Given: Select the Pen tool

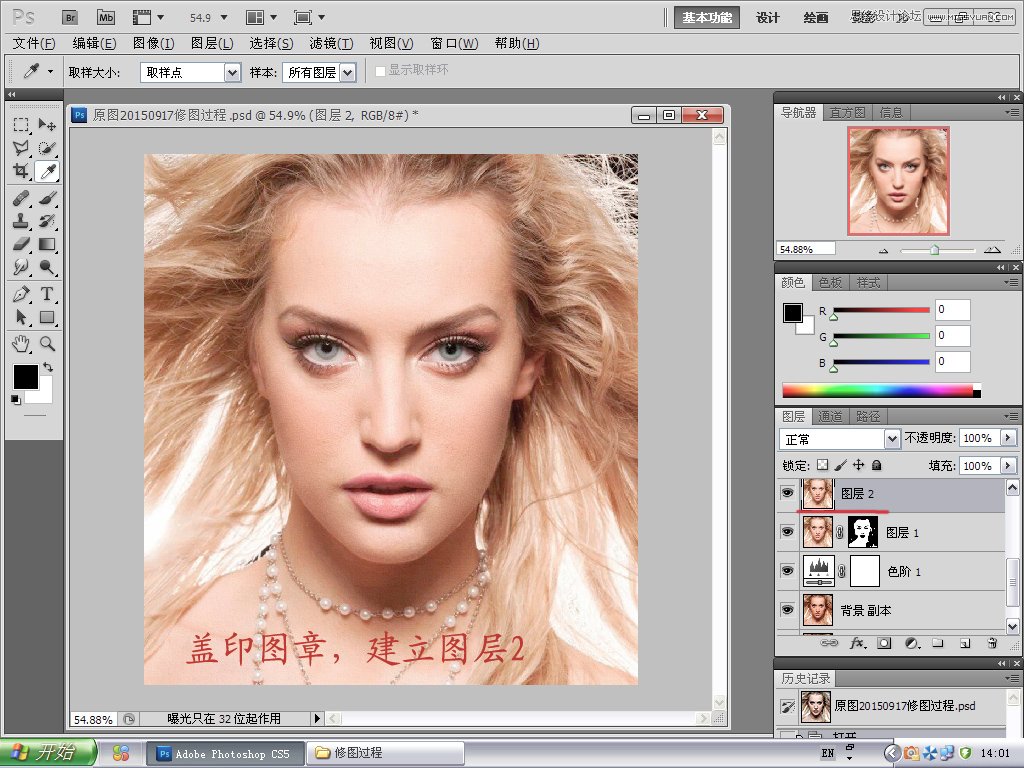Looking at the screenshot, I should pos(21,294).
